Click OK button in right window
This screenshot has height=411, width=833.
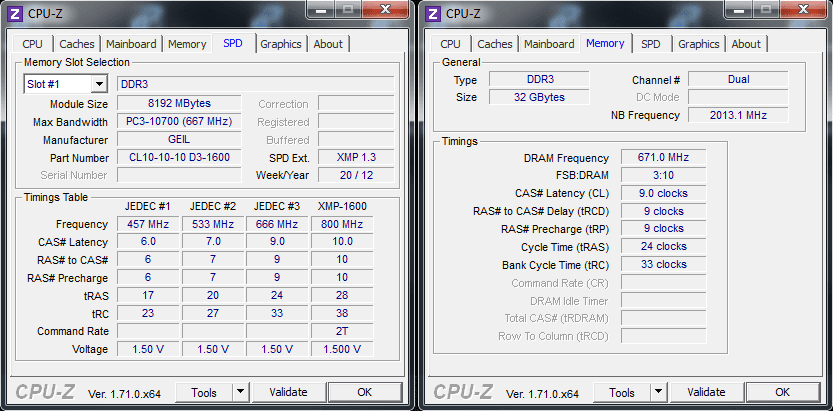tap(783, 392)
